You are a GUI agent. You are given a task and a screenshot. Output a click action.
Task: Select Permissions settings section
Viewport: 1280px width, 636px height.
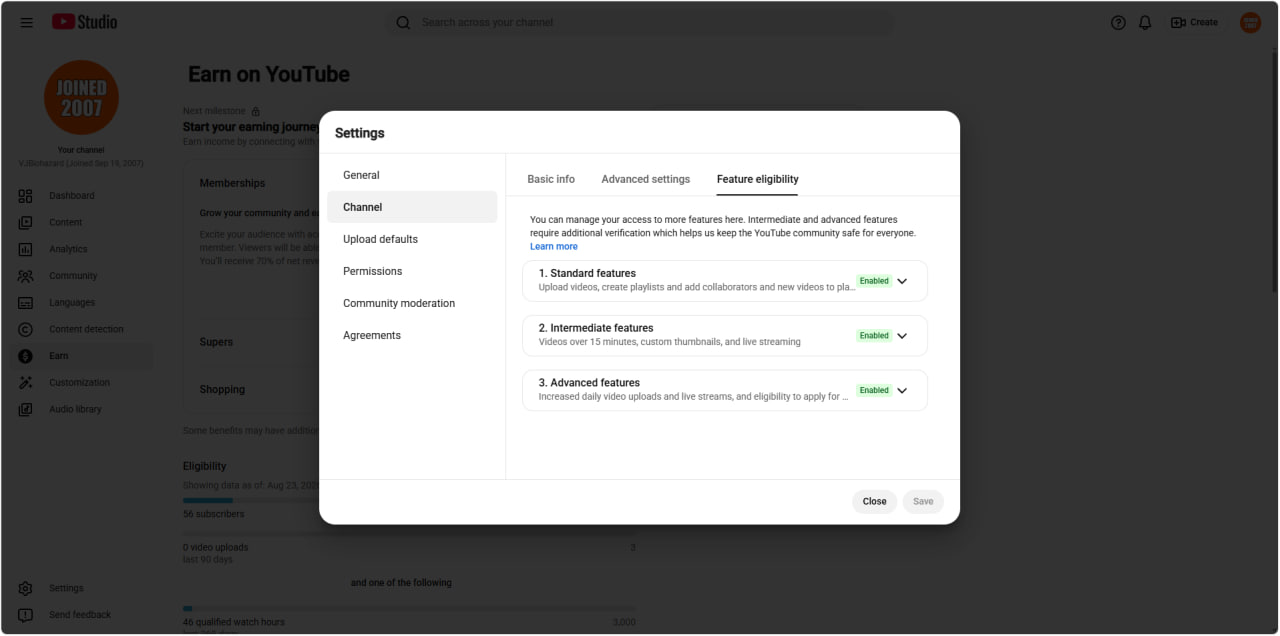click(412, 271)
